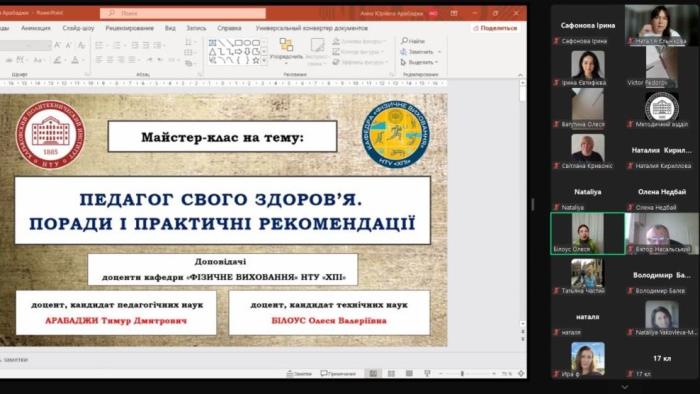Screen dimensions: 700x394
Task: Switch to Reading view
Action: 409,373
